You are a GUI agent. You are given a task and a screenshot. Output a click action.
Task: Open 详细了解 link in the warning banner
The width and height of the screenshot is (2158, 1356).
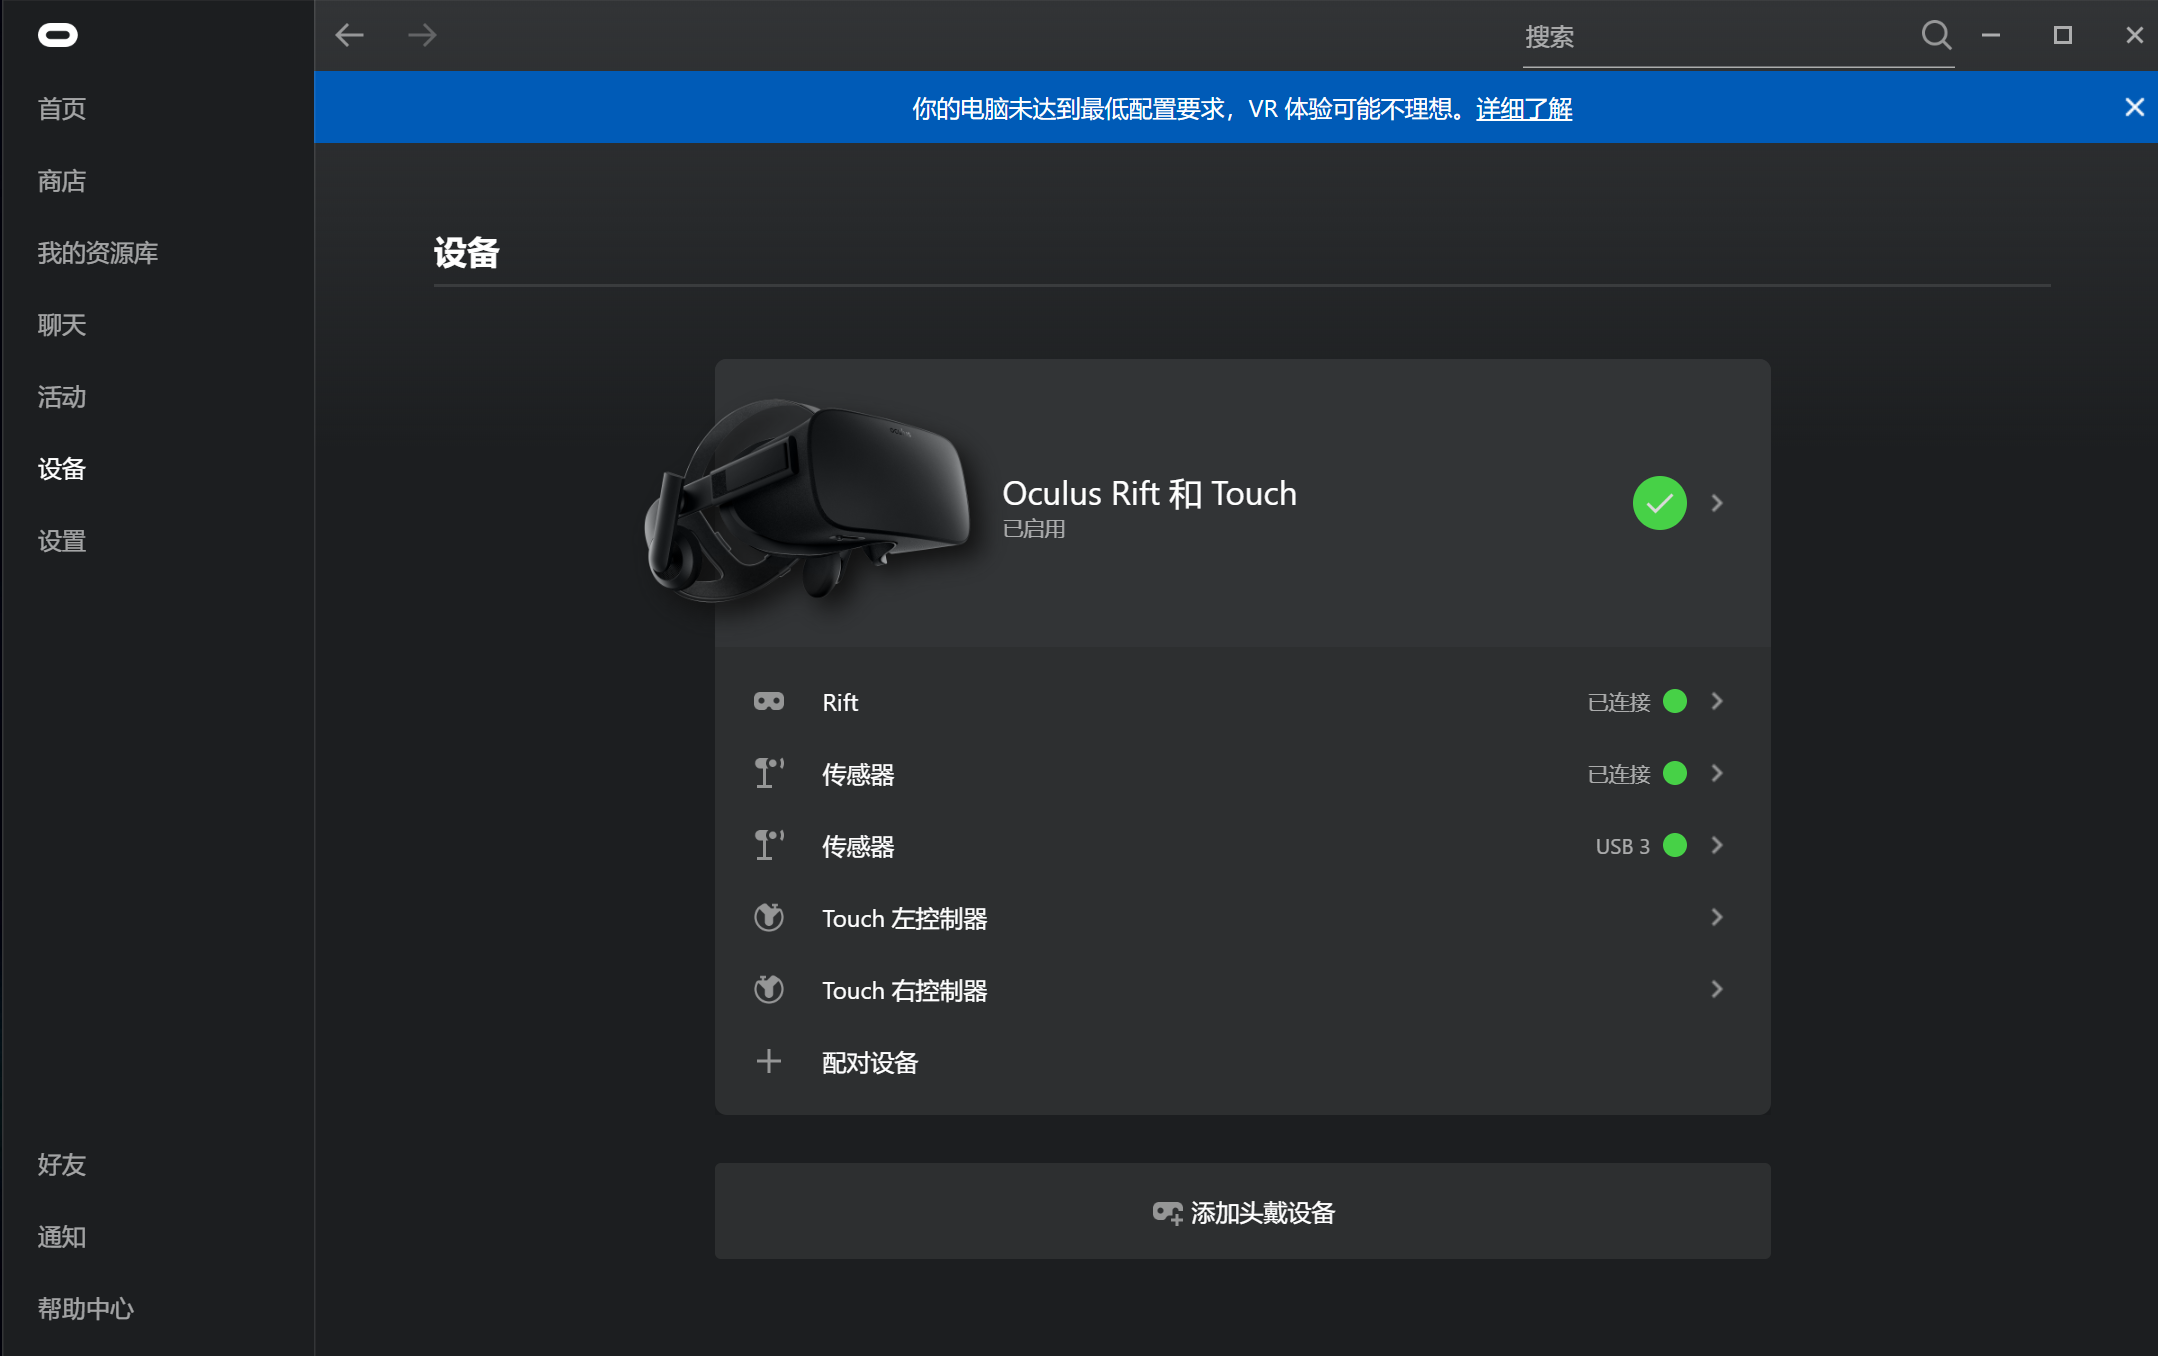click(x=1523, y=109)
